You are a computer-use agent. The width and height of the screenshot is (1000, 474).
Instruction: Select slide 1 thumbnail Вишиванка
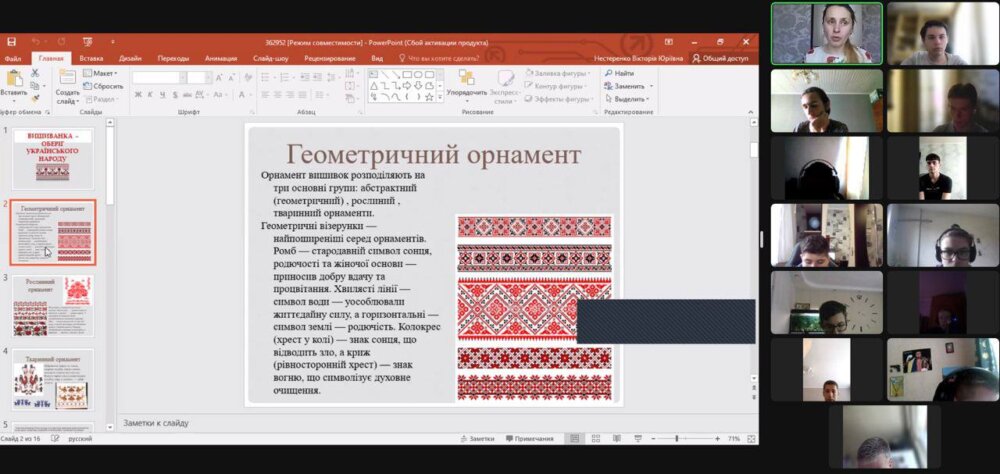point(53,158)
